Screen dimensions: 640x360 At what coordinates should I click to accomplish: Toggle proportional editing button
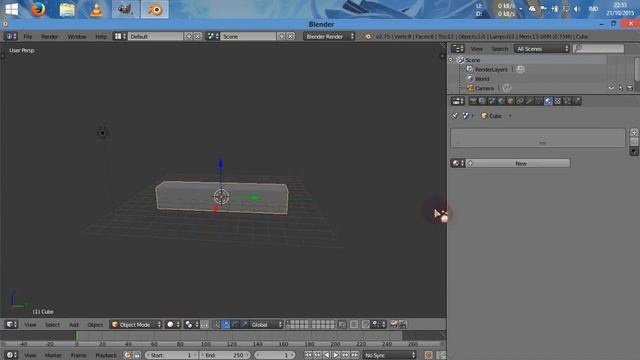pos(353,324)
